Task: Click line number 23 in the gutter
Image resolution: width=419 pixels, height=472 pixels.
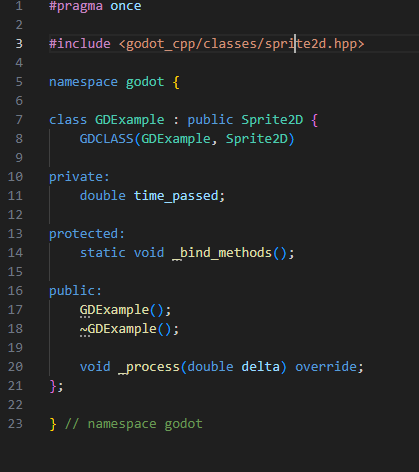Action: pyautogui.click(x=15, y=424)
